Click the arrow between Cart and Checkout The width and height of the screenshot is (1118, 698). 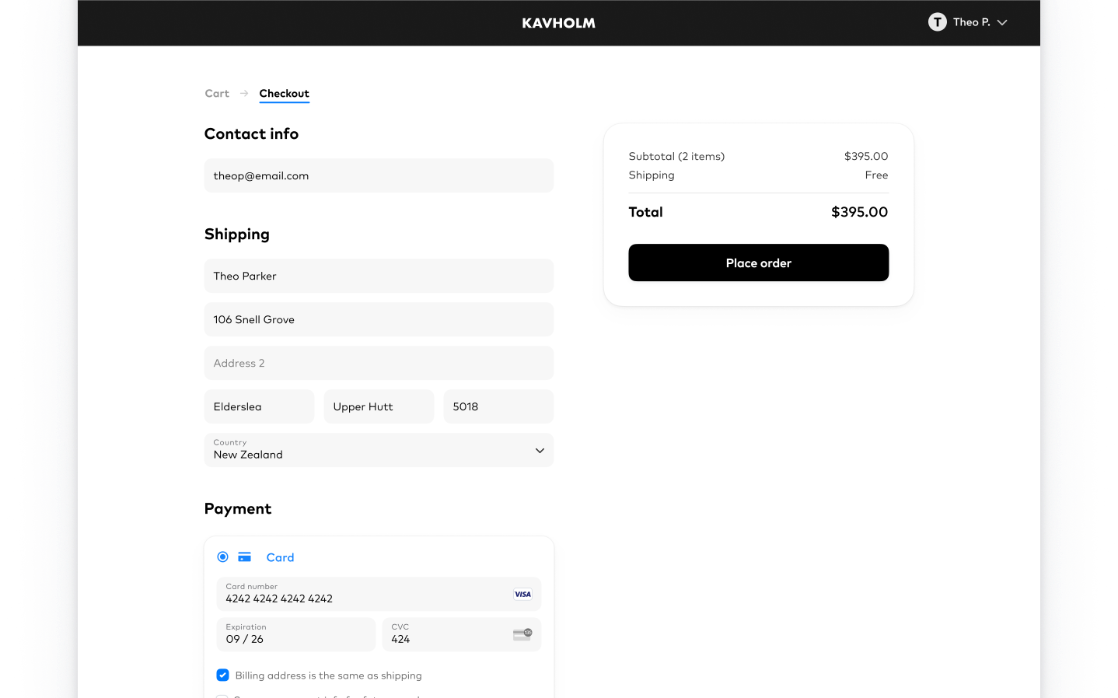point(244,94)
